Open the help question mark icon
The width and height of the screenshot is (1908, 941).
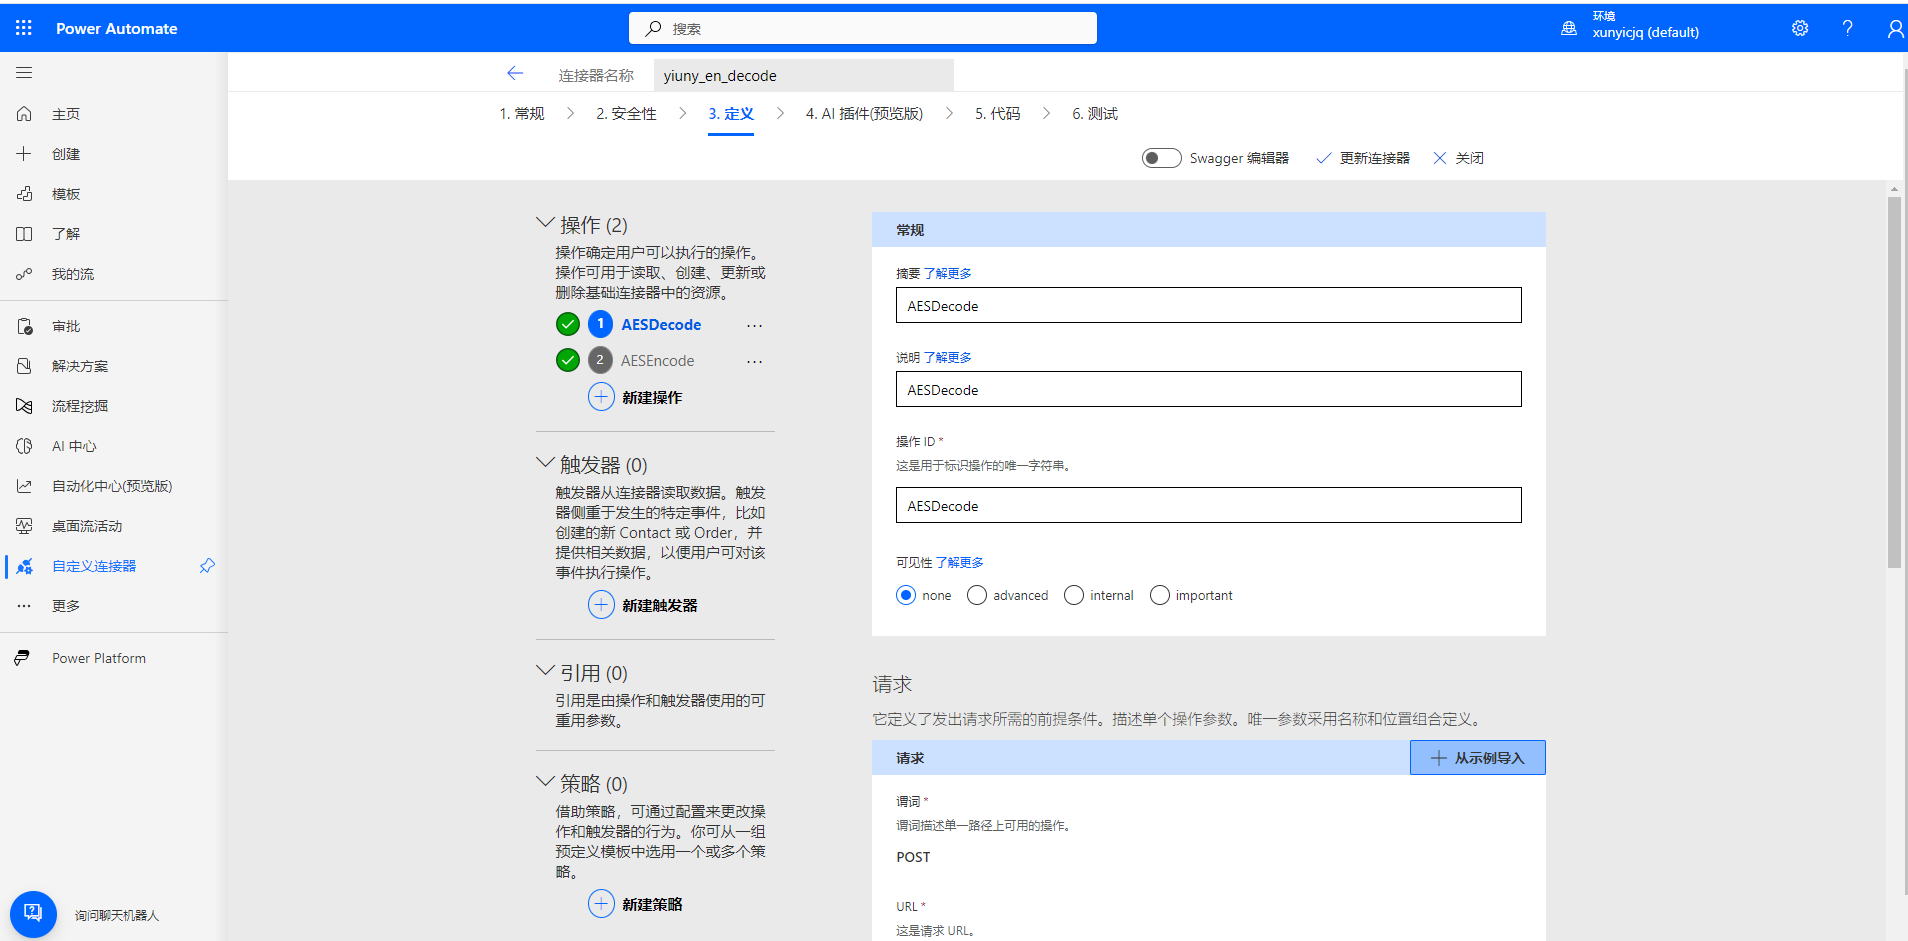pos(1847,28)
